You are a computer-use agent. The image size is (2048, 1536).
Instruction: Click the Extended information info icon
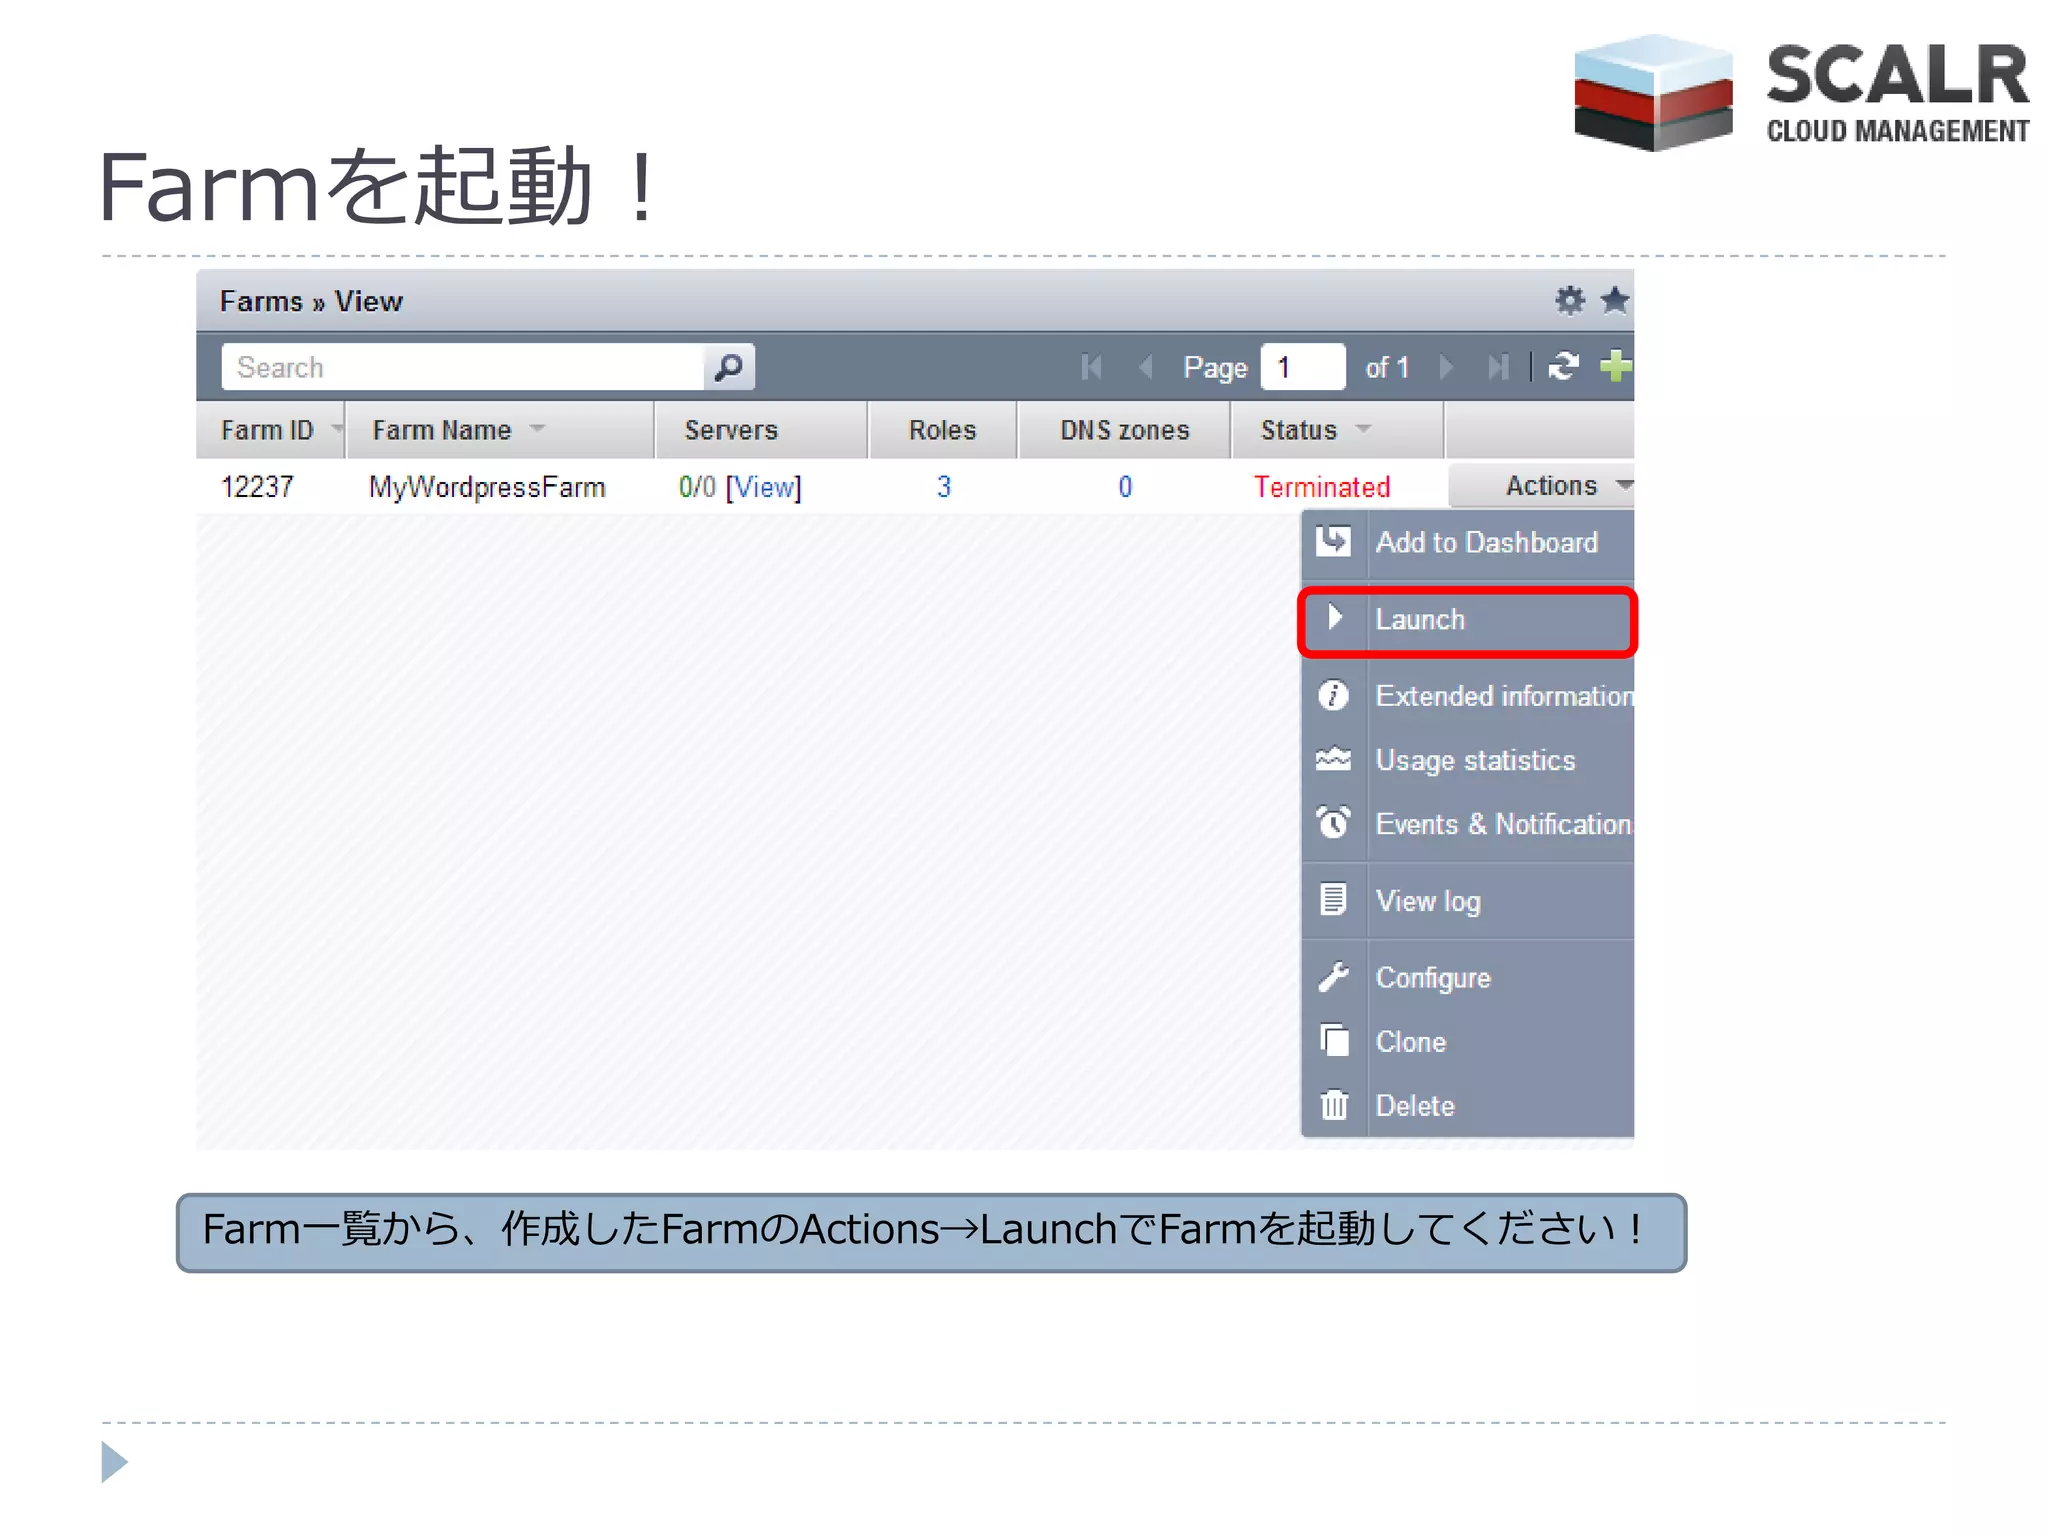coord(1333,694)
